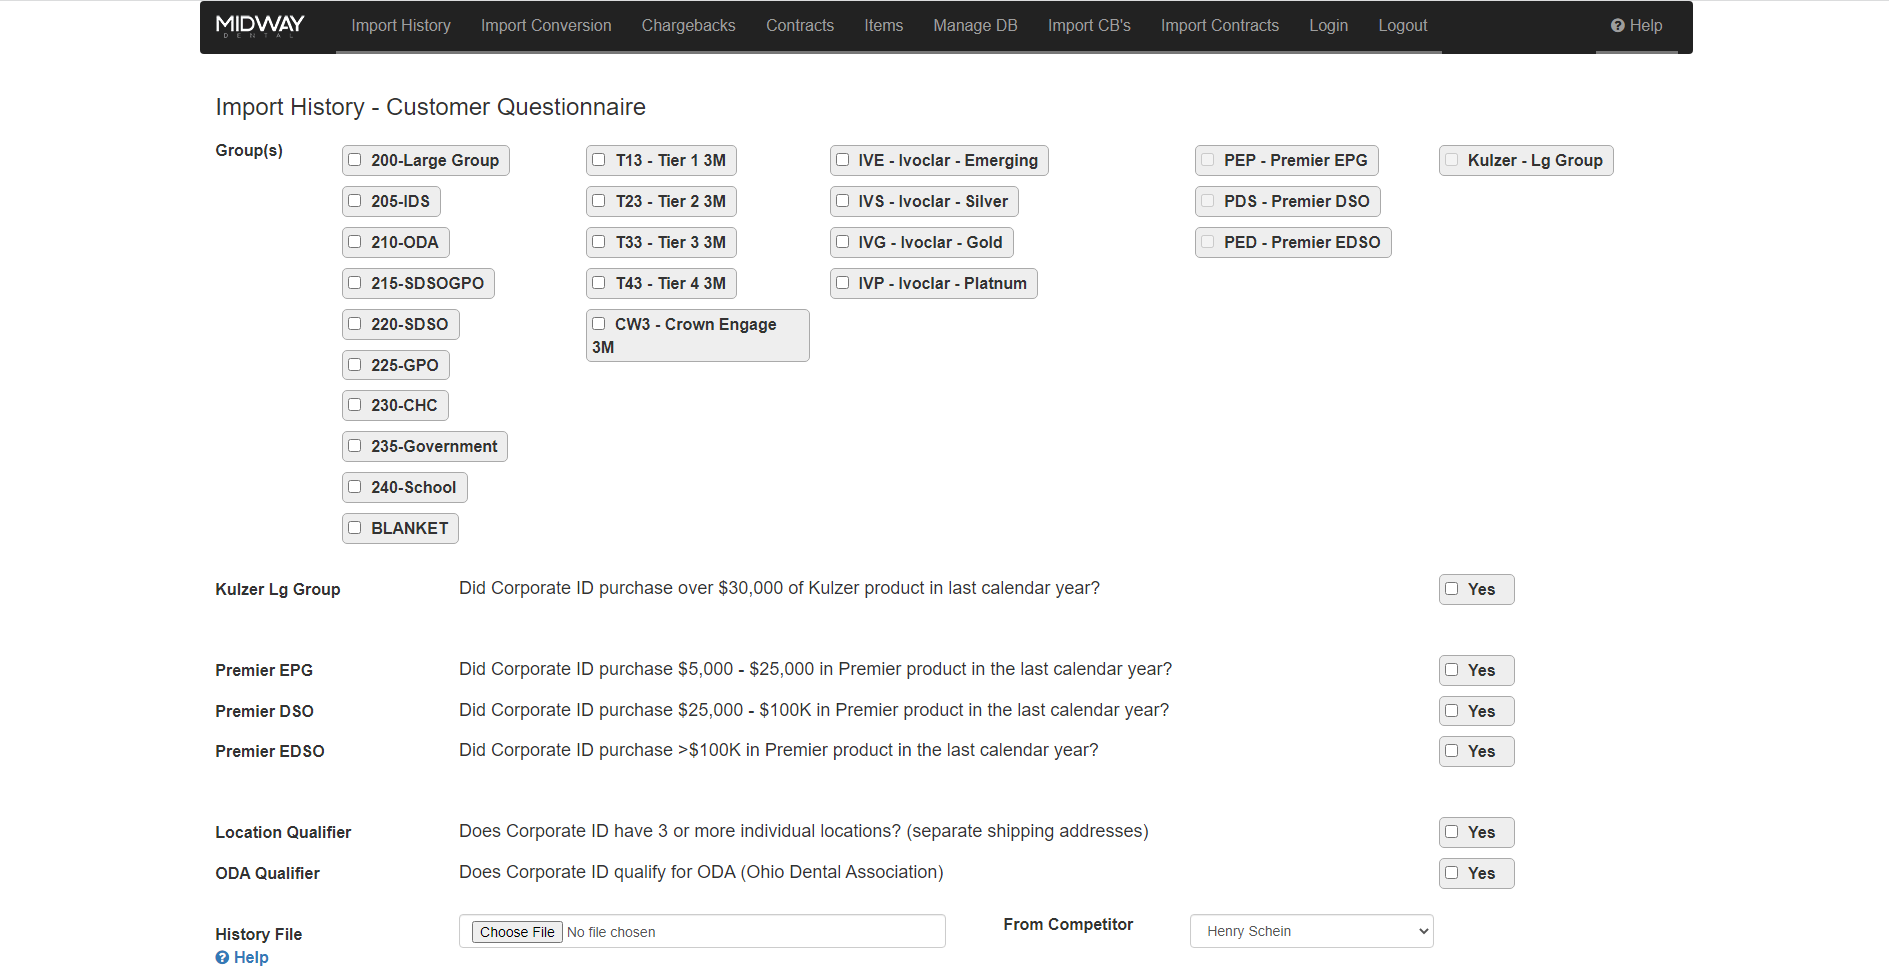Click the Midway Dental logo

coord(260,26)
